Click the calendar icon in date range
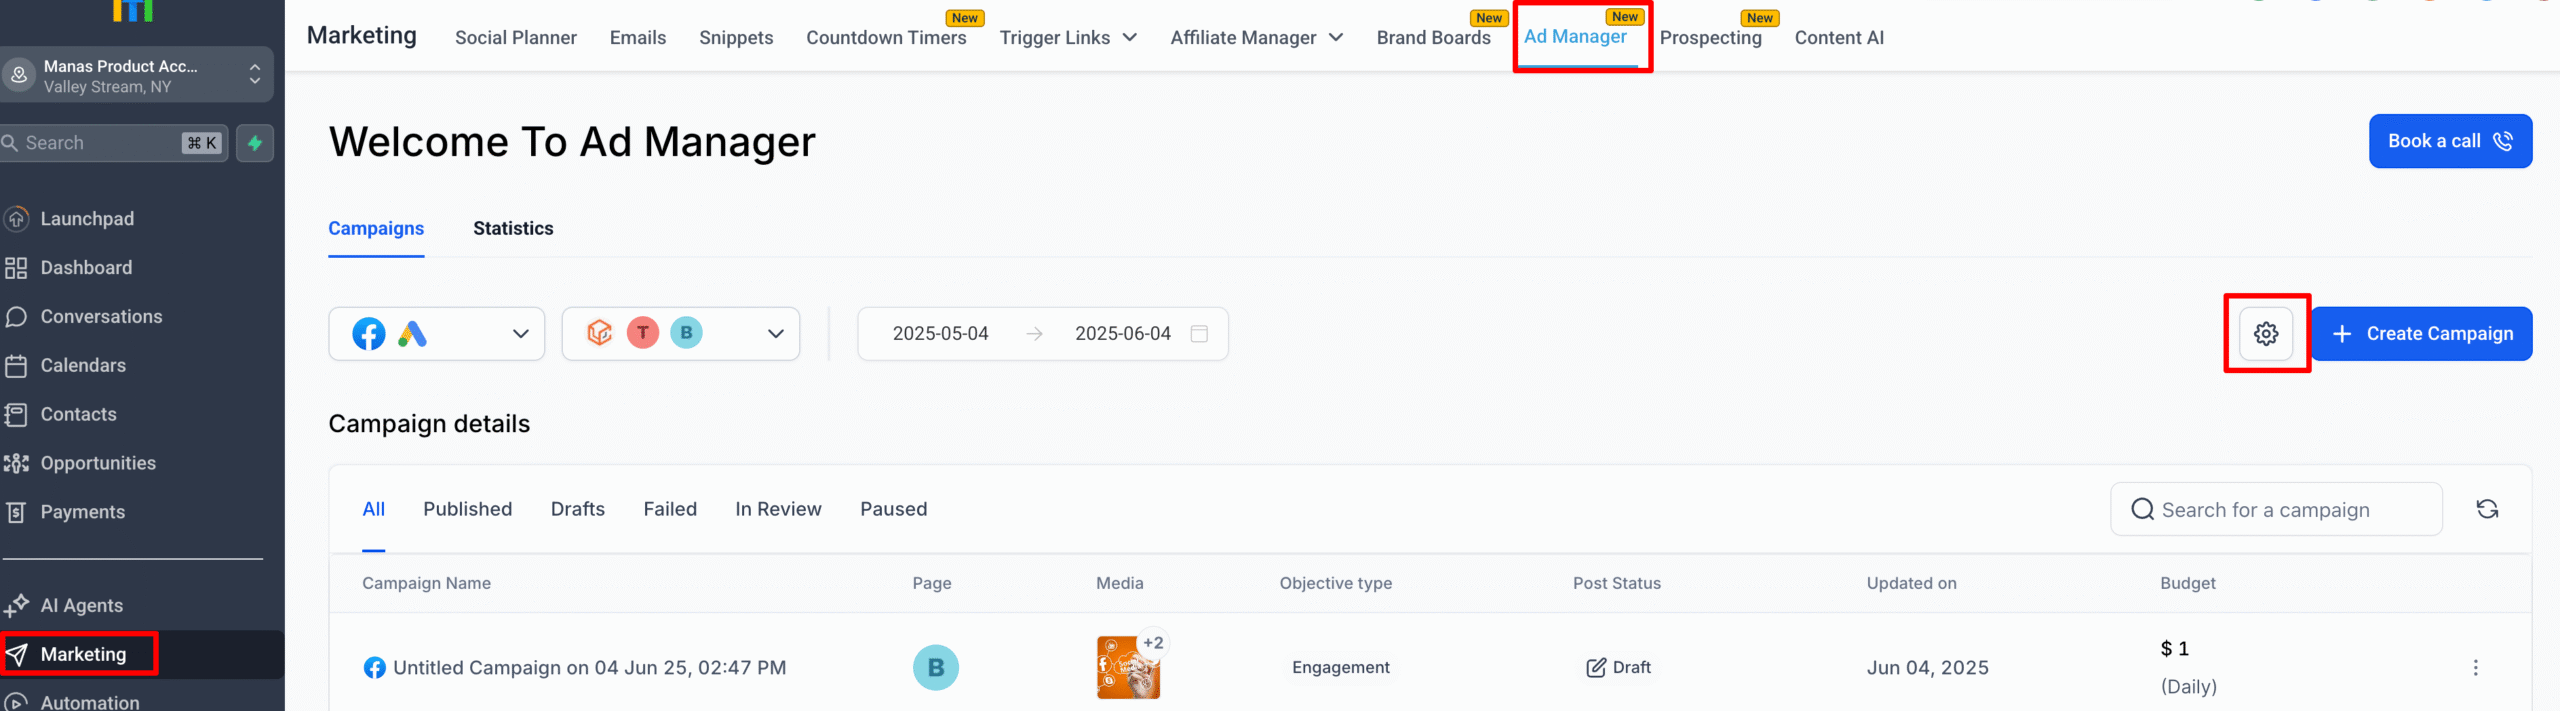 (1199, 334)
